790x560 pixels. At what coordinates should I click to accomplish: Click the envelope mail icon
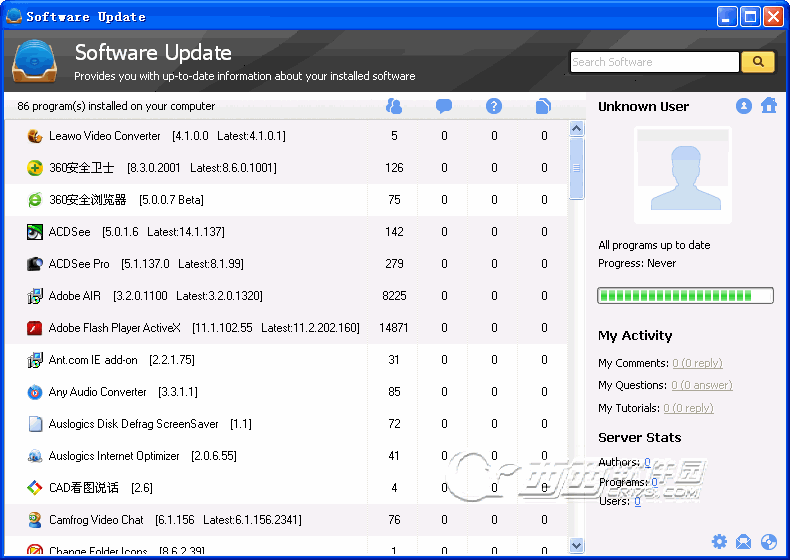[x=743, y=542]
